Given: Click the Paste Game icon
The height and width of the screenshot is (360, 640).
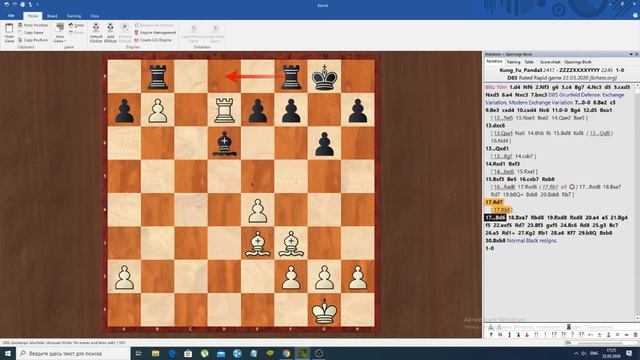Looking at the screenshot, I should tap(9, 33).
